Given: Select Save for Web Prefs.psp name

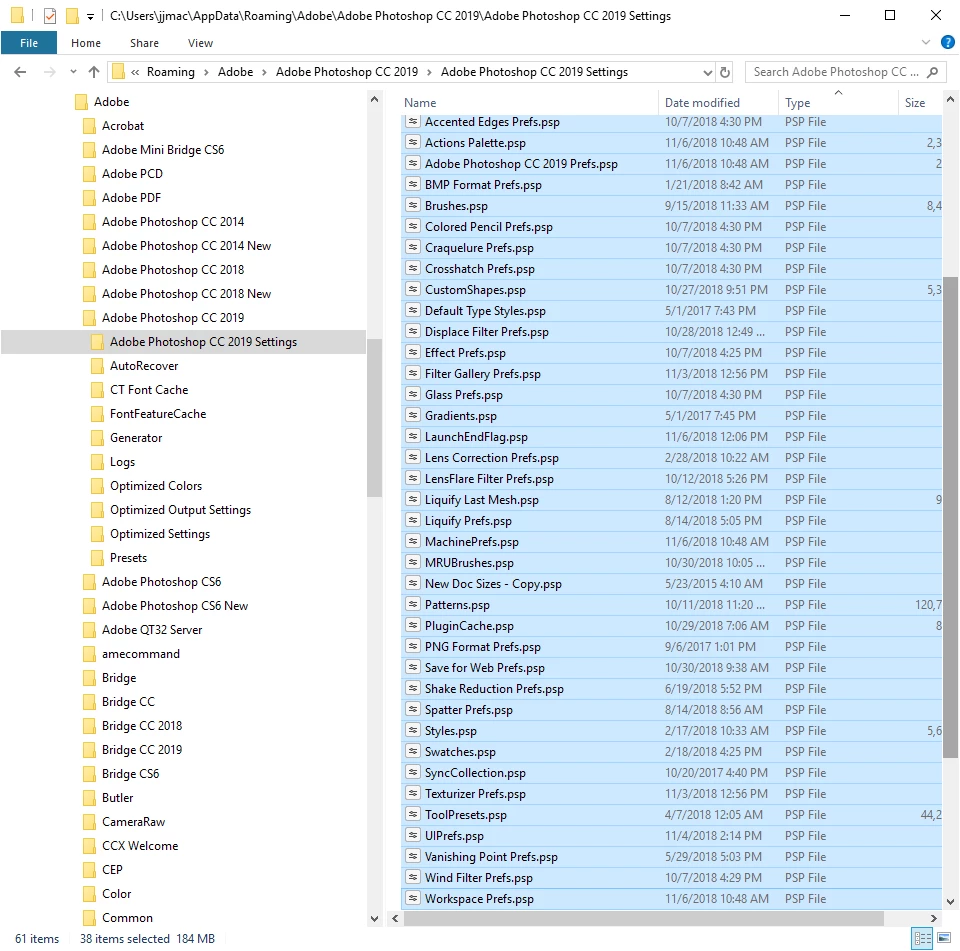Looking at the screenshot, I should pyautogui.click(x=484, y=667).
